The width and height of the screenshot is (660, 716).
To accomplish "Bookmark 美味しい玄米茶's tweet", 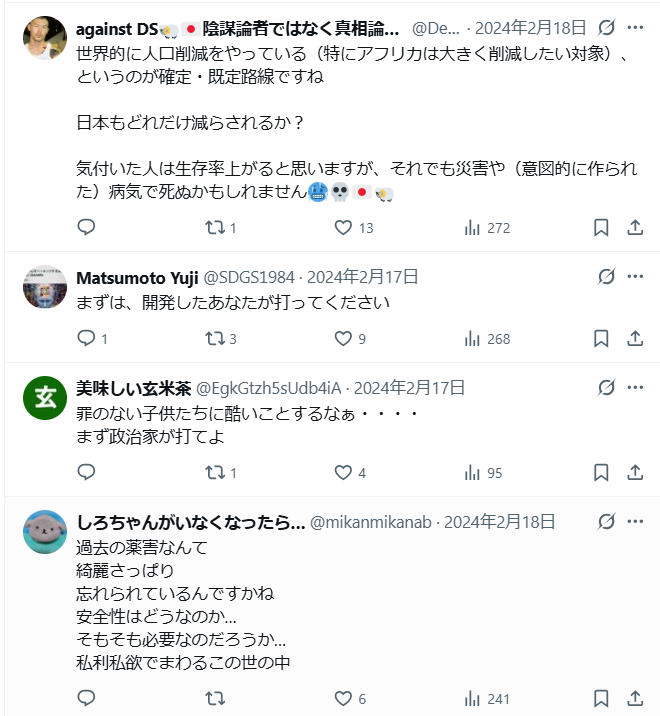I will pos(601,473).
